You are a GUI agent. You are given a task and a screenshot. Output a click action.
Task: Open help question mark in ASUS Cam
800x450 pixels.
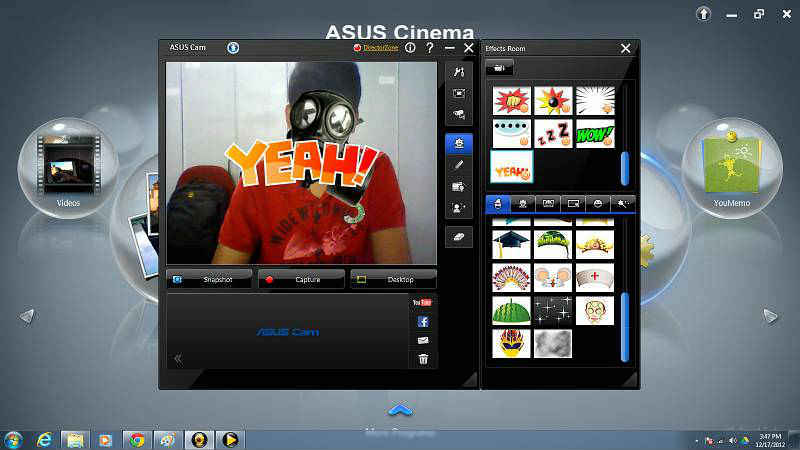[430, 47]
